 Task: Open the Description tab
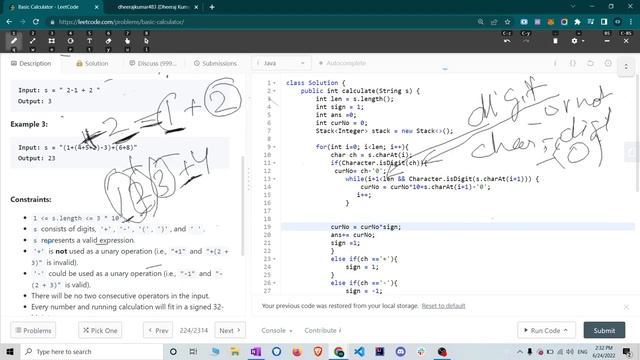tap(31, 63)
